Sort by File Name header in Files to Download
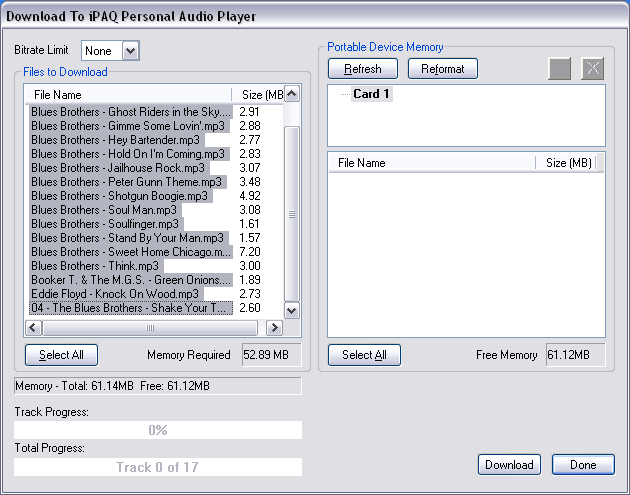This screenshot has height=495, width=630. [x=129, y=95]
